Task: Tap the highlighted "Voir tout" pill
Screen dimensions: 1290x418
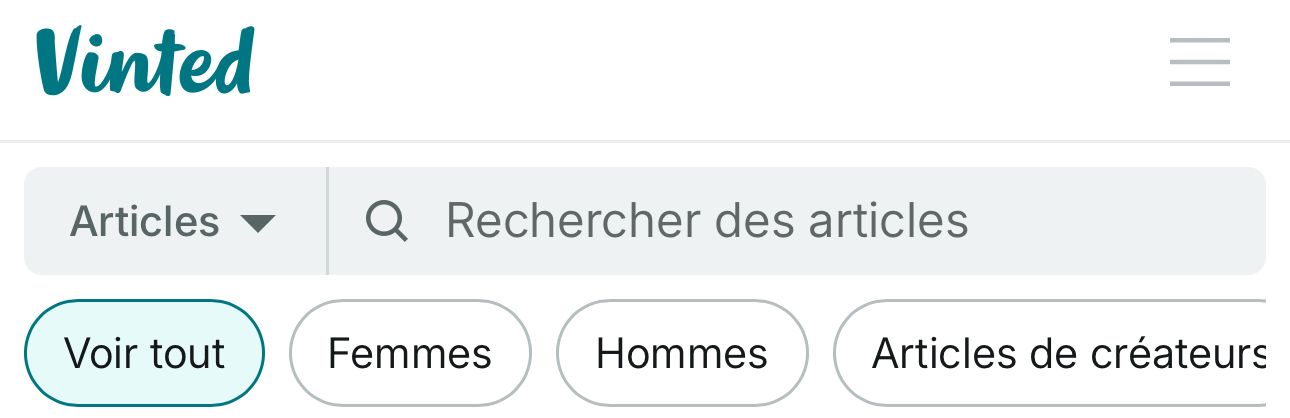Action: click(x=144, y=353)
